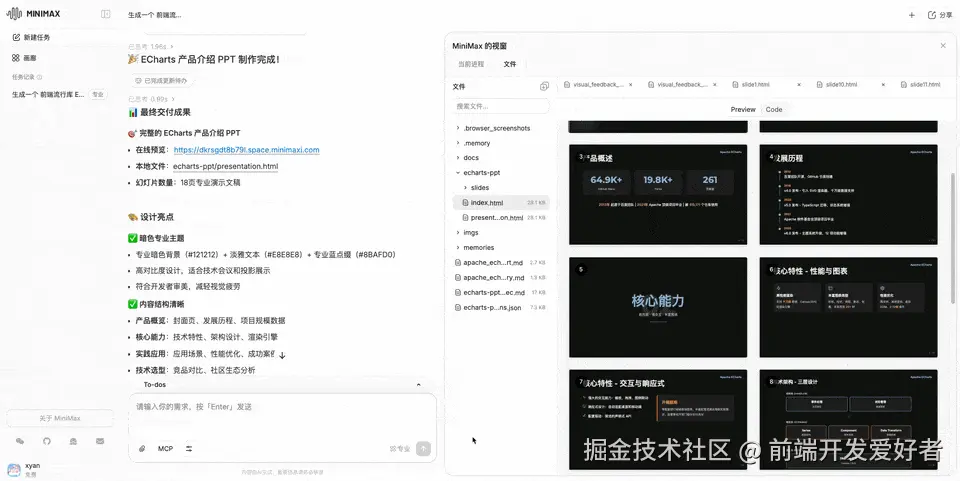Click the copy files icon in file panel

pyautogui.click(x=544, y=87)
